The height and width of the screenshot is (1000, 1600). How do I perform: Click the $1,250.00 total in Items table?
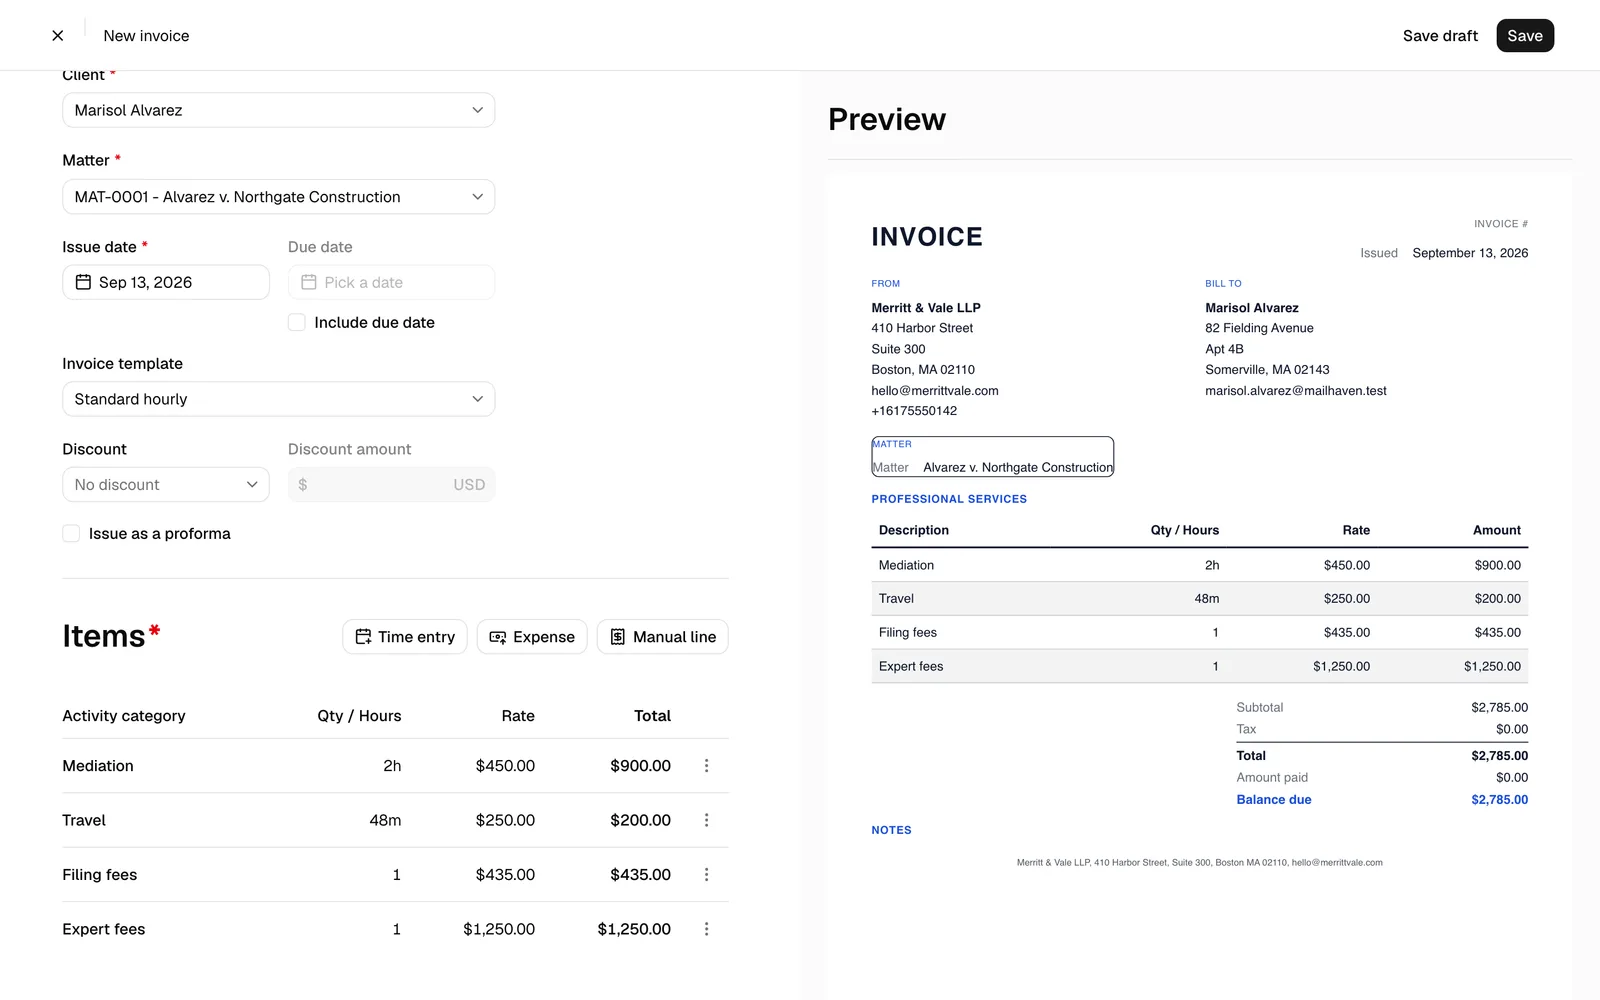pyautogui.click(x=634, y=929)
